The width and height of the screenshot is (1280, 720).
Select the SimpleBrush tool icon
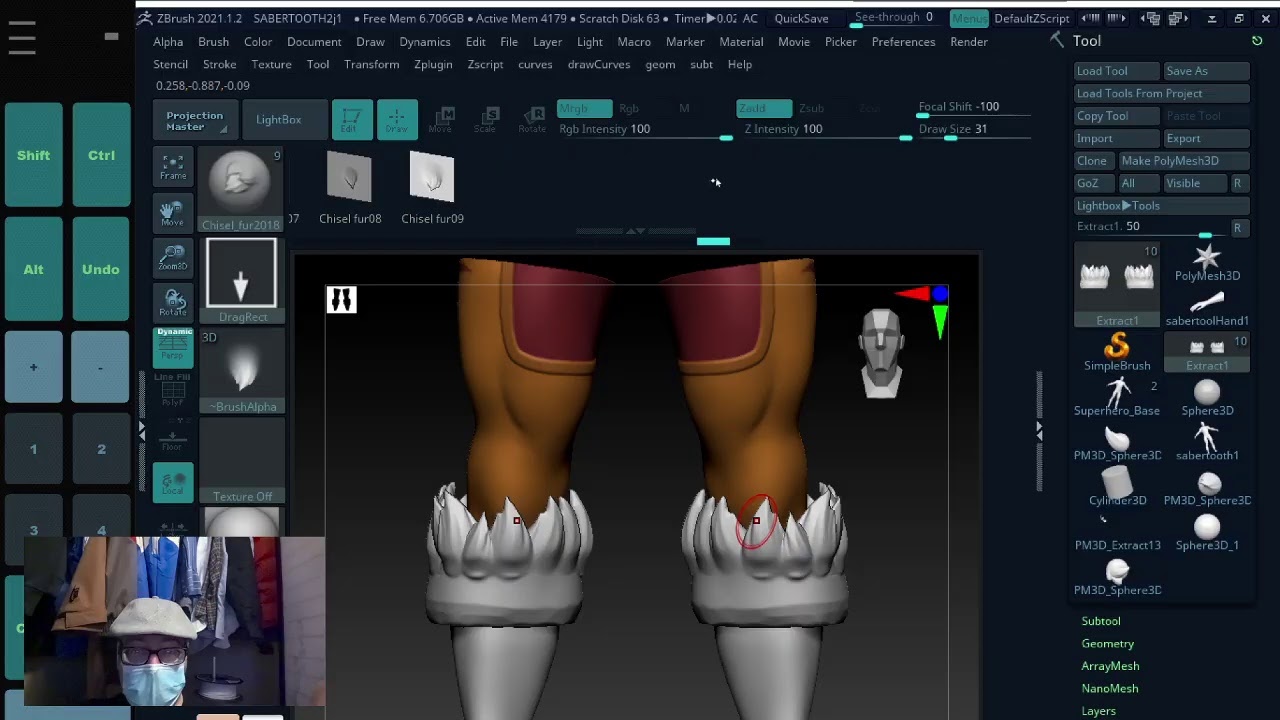pos(1117,353)
